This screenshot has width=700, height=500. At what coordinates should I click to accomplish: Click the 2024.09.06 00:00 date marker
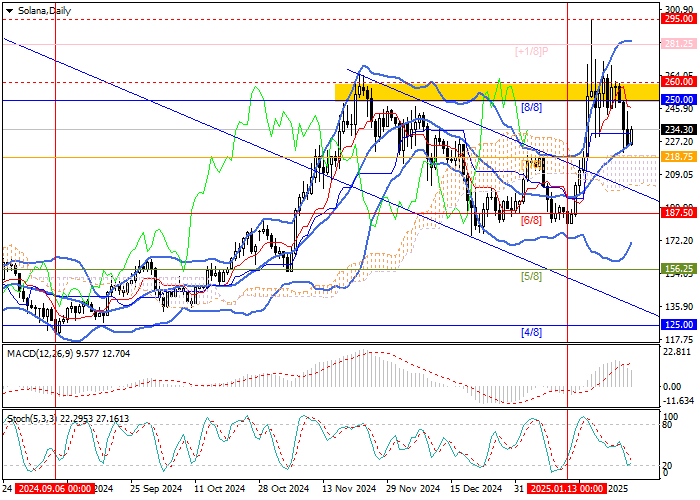coord(53,490)
